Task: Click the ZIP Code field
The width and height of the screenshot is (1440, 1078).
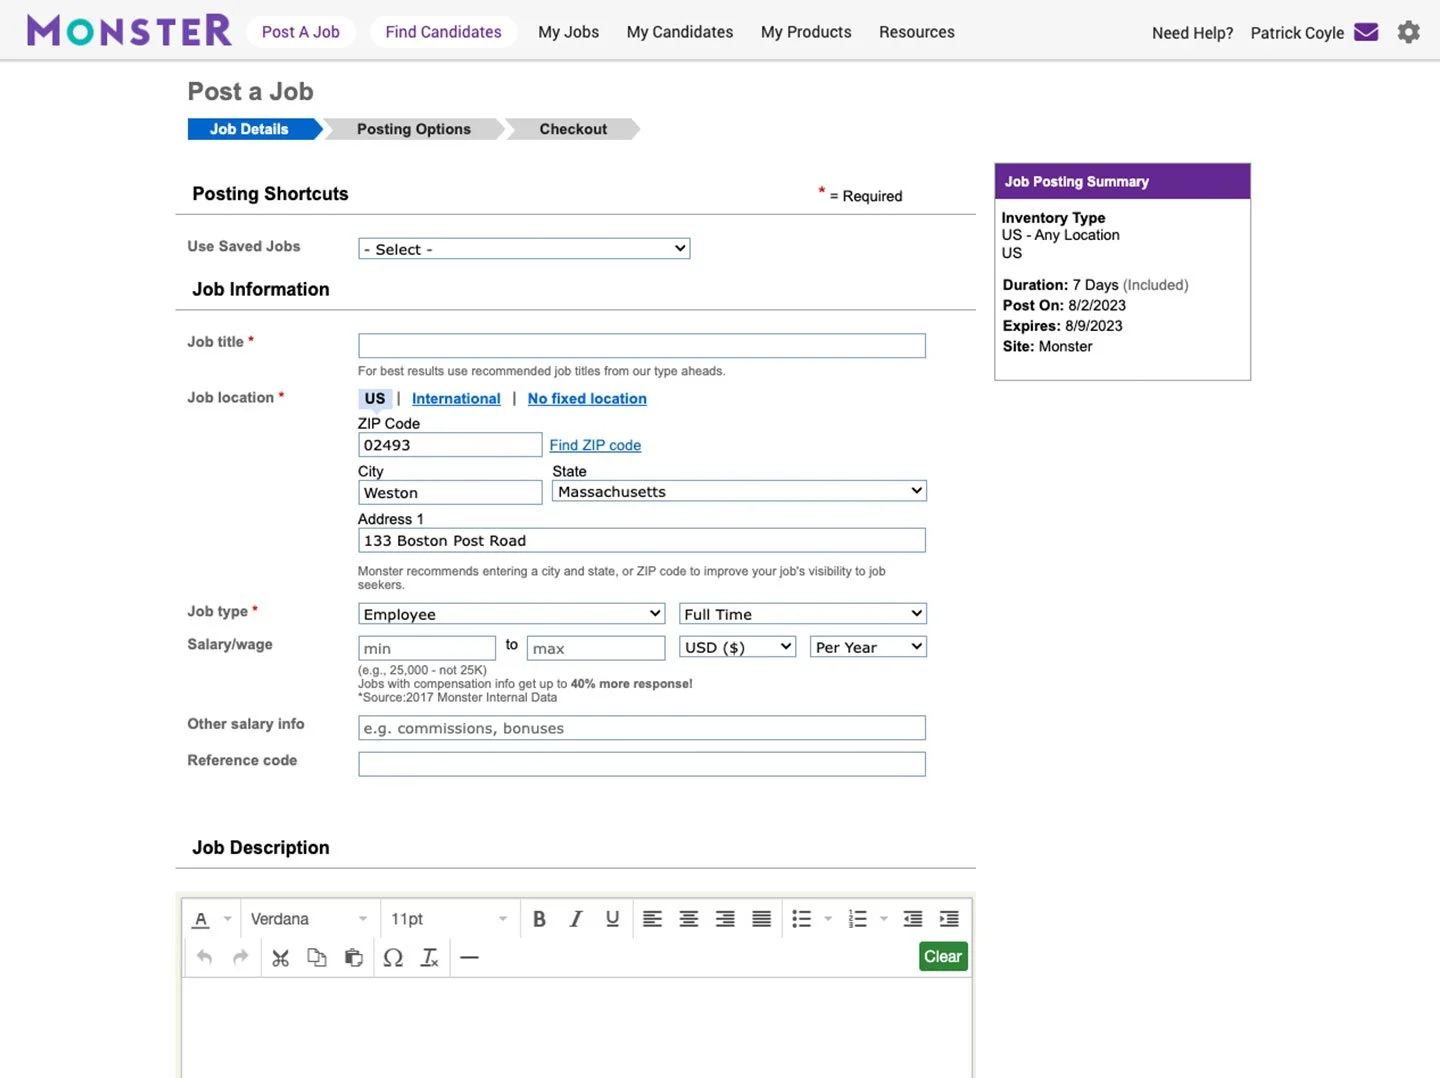Action: click(x=450, y=445)
